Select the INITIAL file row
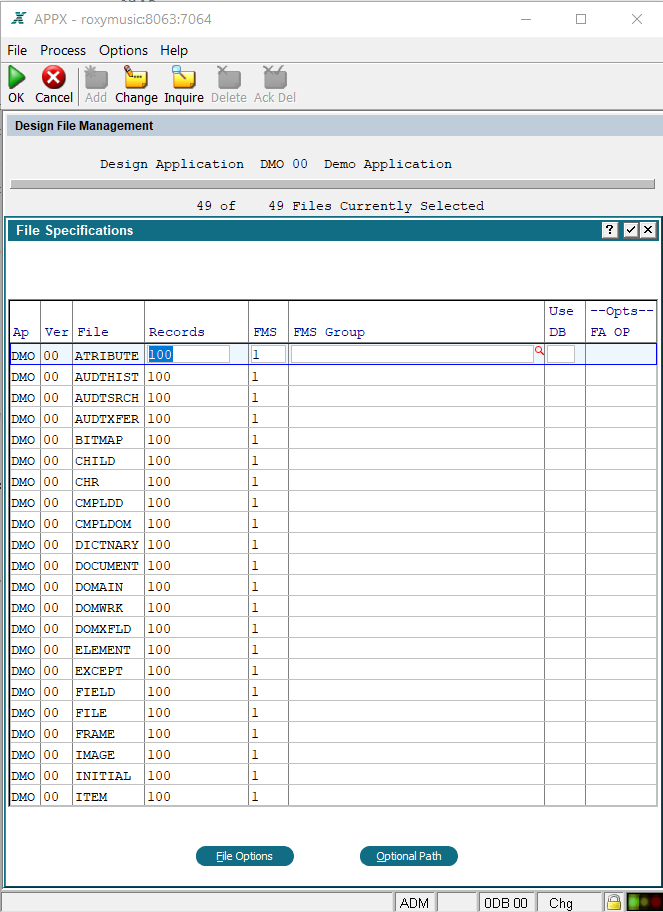This screenshot has width=663, height=912. pyautogui.click(x=333, y=775)
